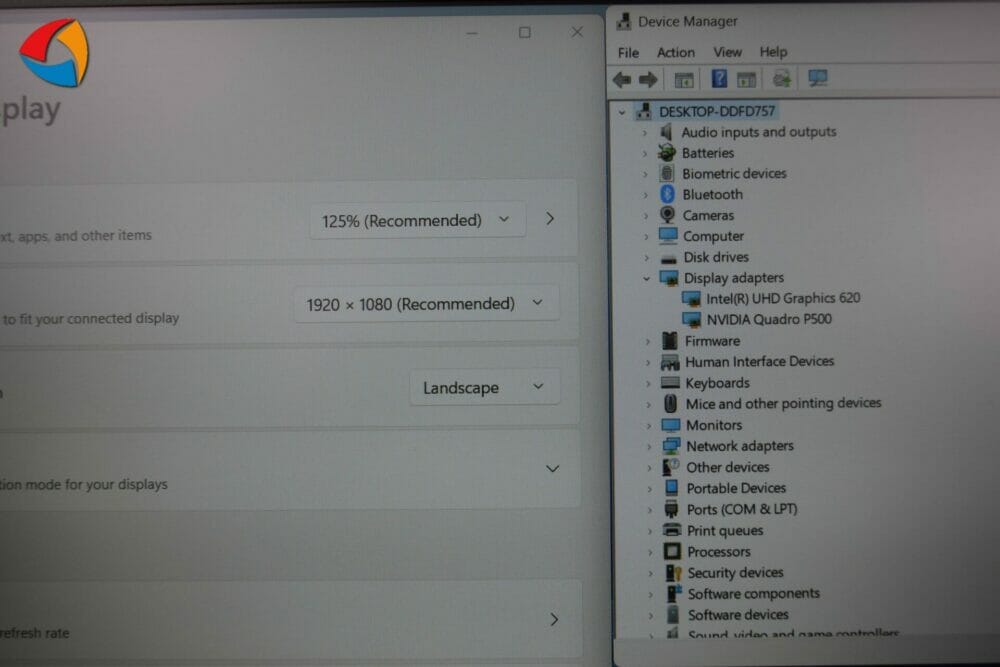Select the Software devices entry
Viewport: 1000px width, 667px height.
tap(738, 614)
